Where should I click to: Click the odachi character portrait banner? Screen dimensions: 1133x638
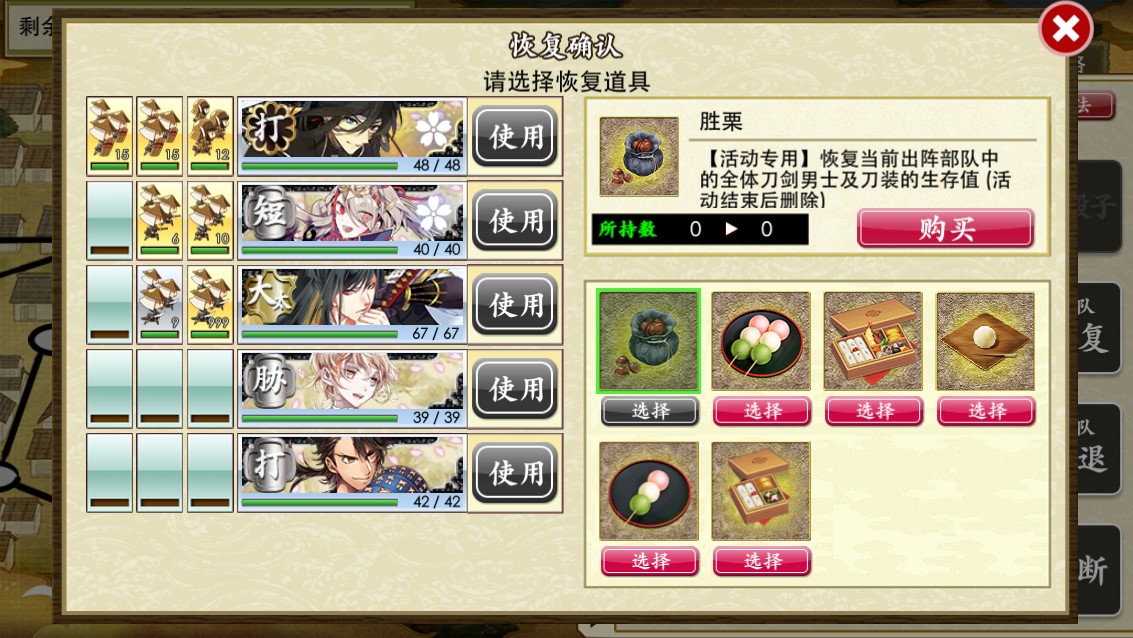[352, 304]
